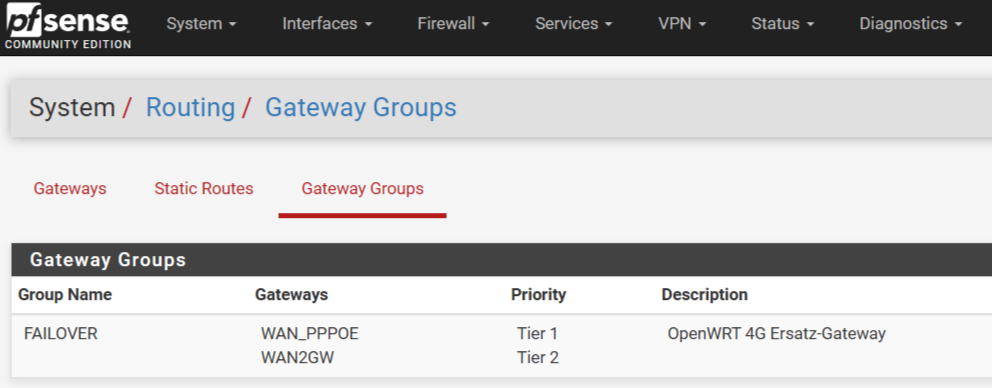Click the WAN2GW gateway entry
Image resolution: width=992 pixels, height=388 pixels.
click(x=297, y=358)
